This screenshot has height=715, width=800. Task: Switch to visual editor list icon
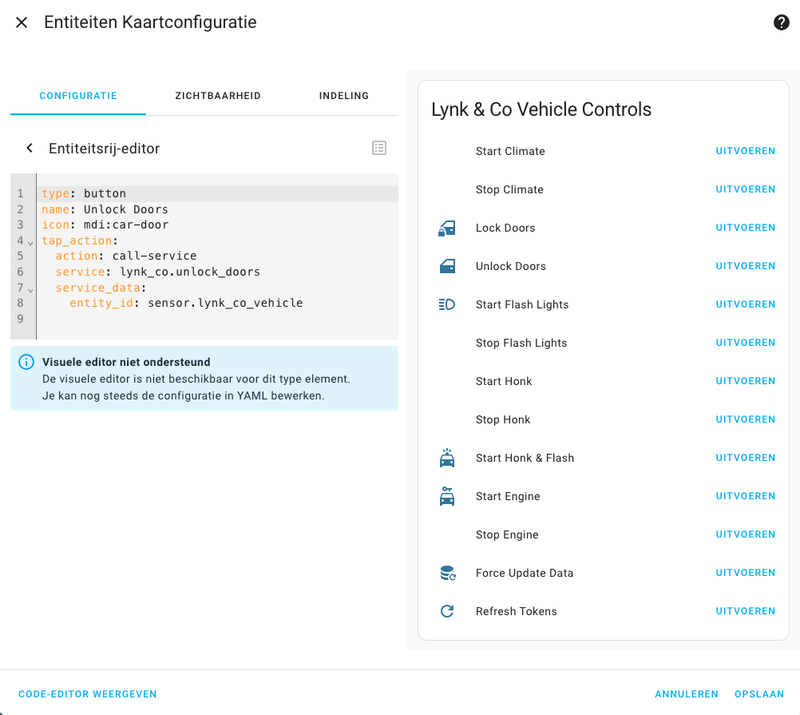point(379,148)
